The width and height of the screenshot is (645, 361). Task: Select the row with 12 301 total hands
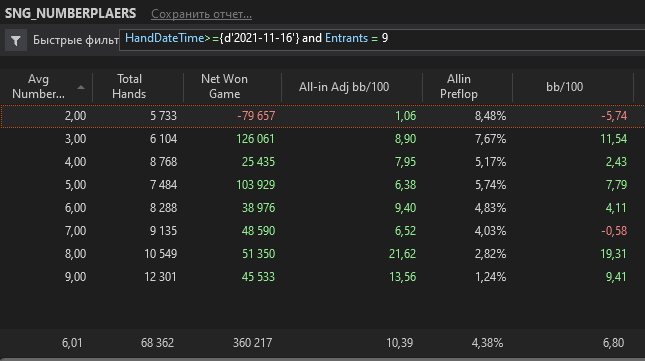point(322,277)
